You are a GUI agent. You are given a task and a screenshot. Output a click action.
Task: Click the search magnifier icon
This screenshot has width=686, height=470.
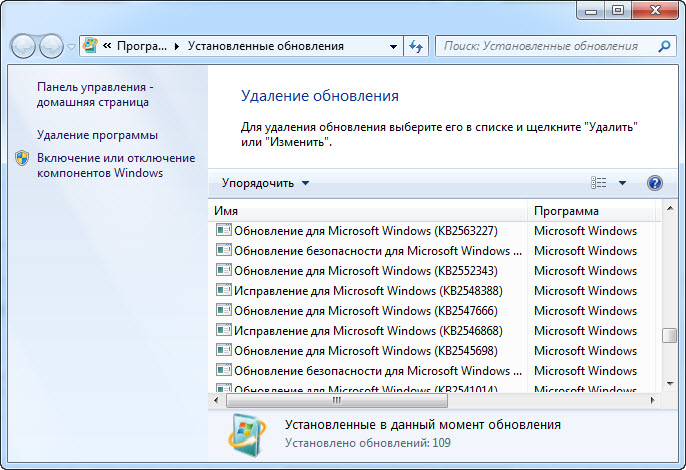pos(664,46)
